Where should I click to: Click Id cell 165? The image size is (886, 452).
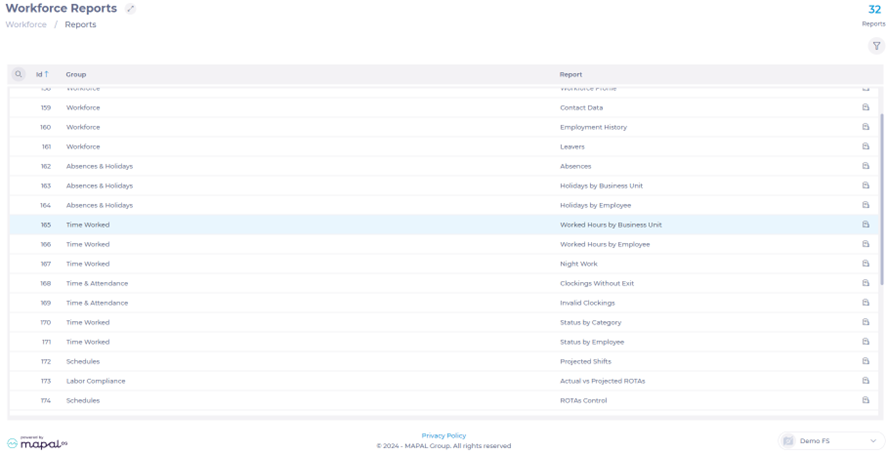tap(46, 224)
